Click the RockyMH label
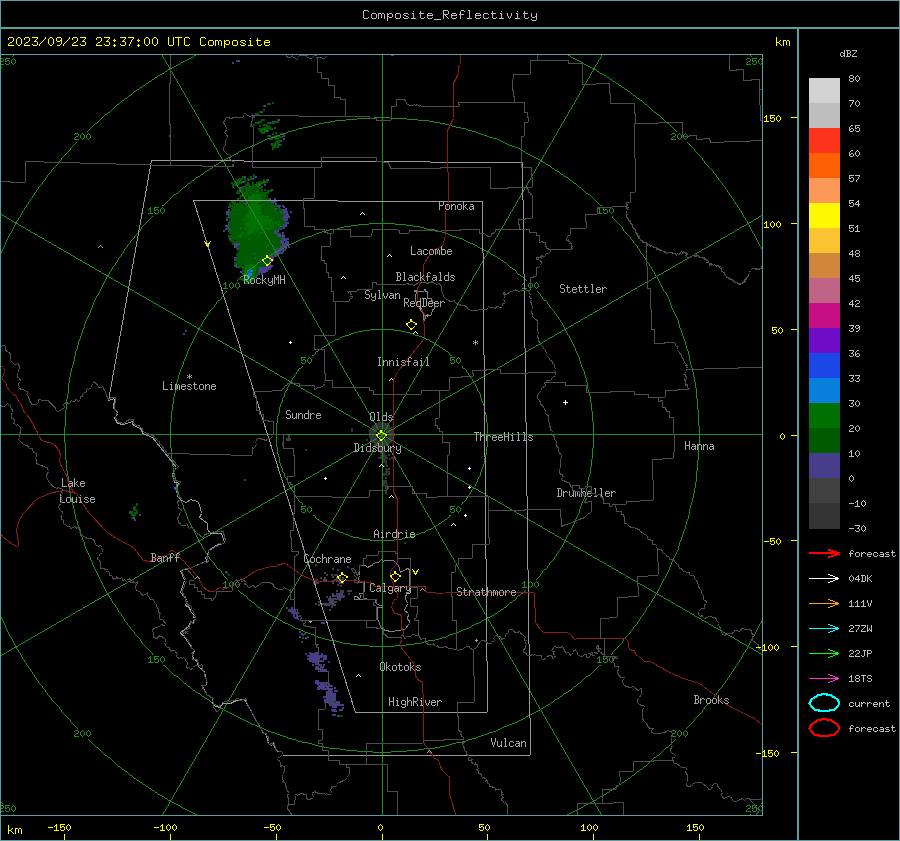900x841 pixels. coord(264,280)
